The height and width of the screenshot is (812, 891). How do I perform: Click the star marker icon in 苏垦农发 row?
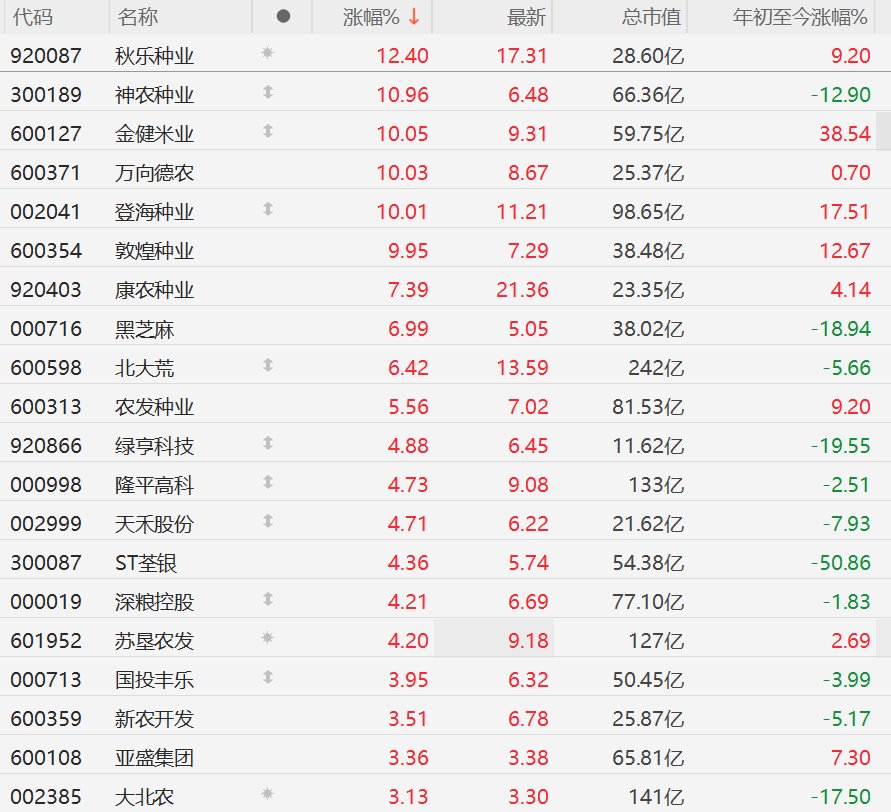coord(268,638)
